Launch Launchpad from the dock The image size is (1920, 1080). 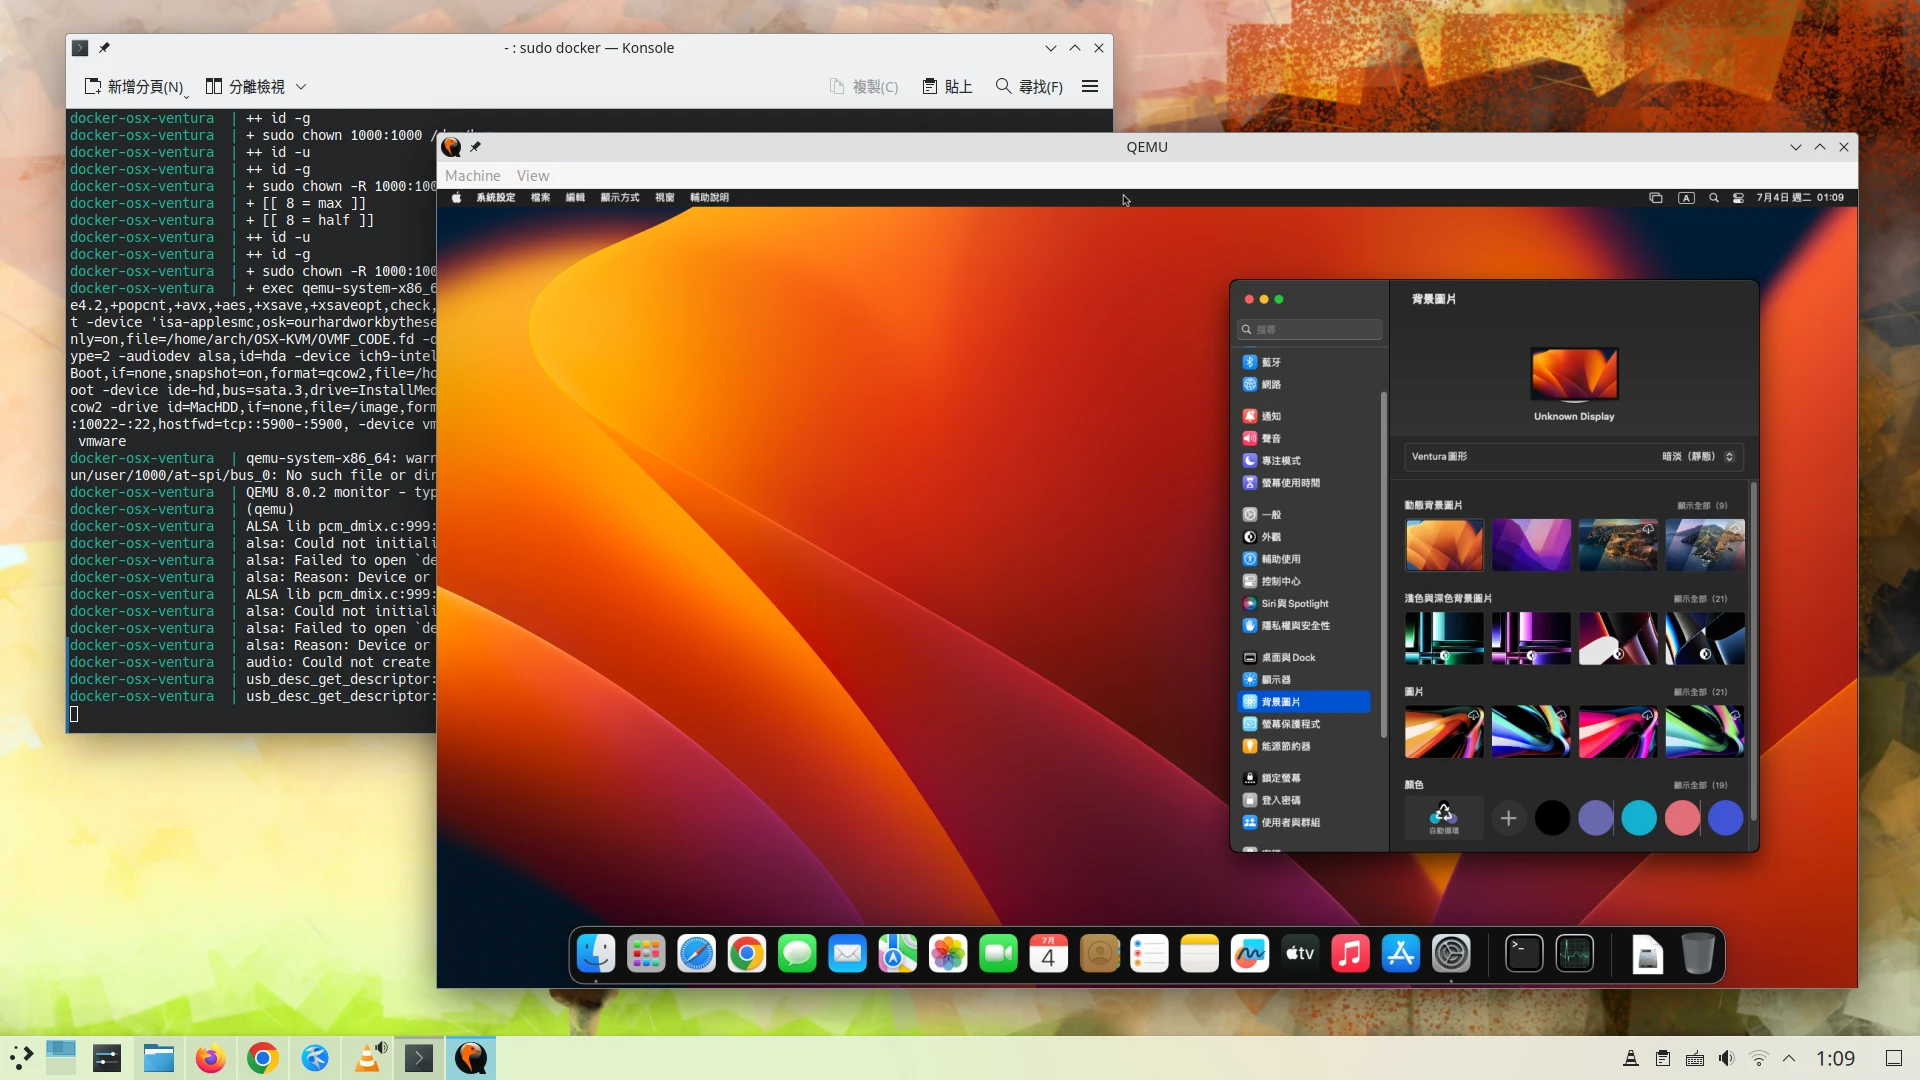pyautogui.click(x=646, y=954)
